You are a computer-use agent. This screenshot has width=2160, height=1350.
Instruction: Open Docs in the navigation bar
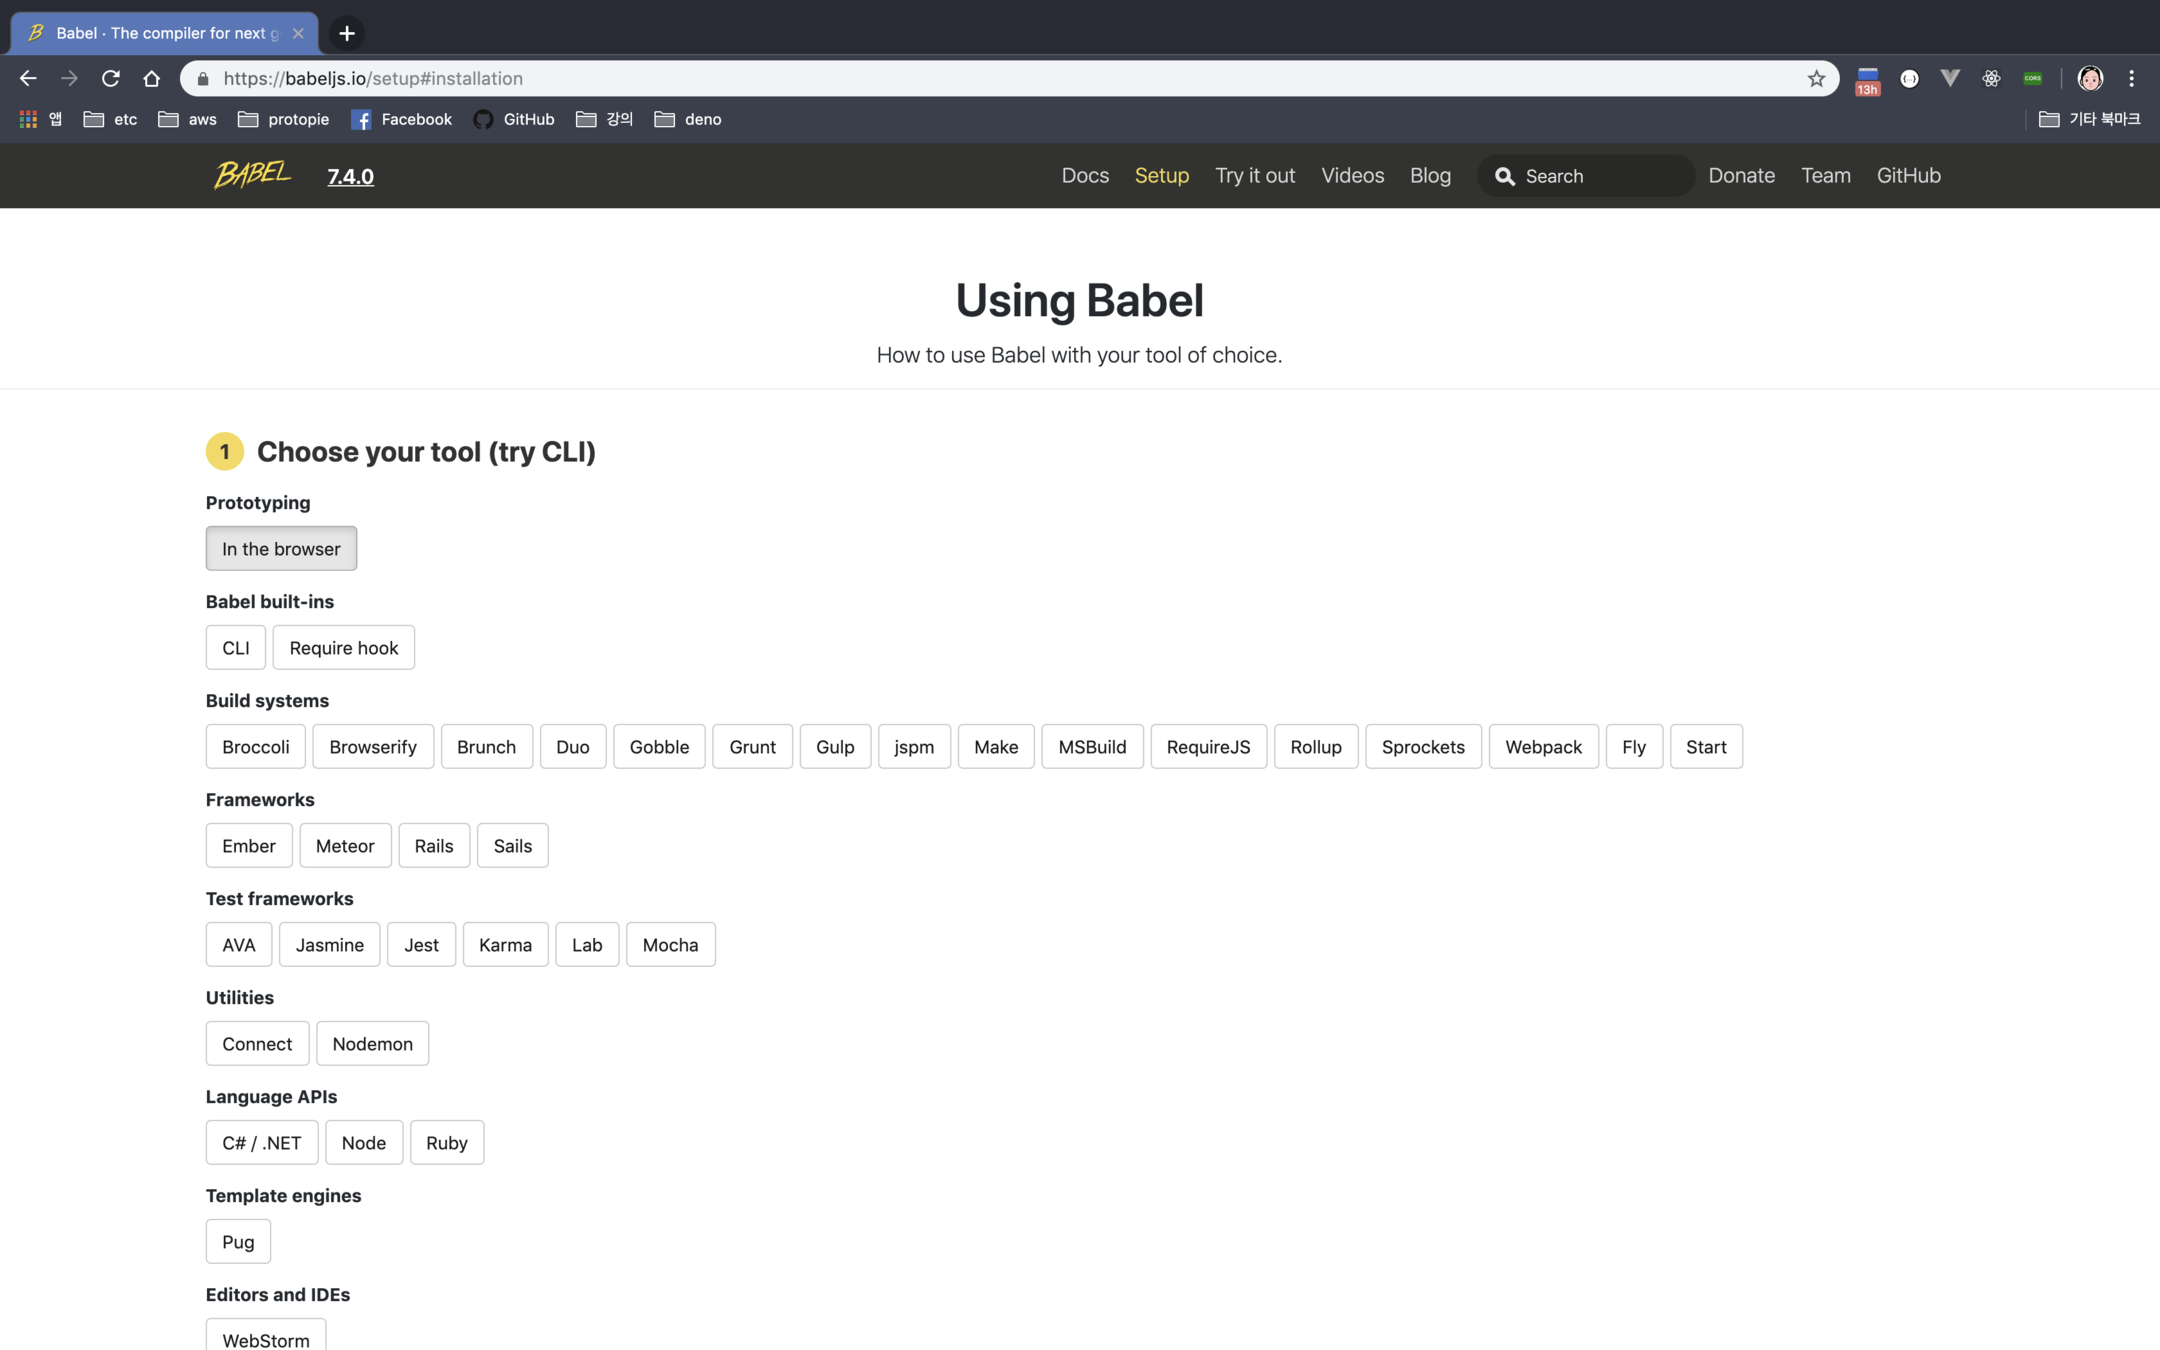coord(1085,175)
